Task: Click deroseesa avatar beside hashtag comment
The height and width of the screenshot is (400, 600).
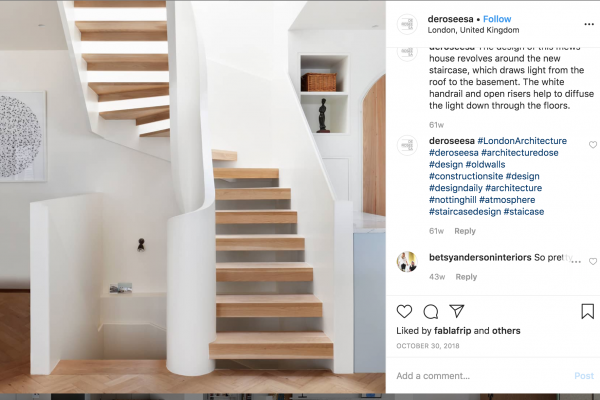Action: coord(407,145)
